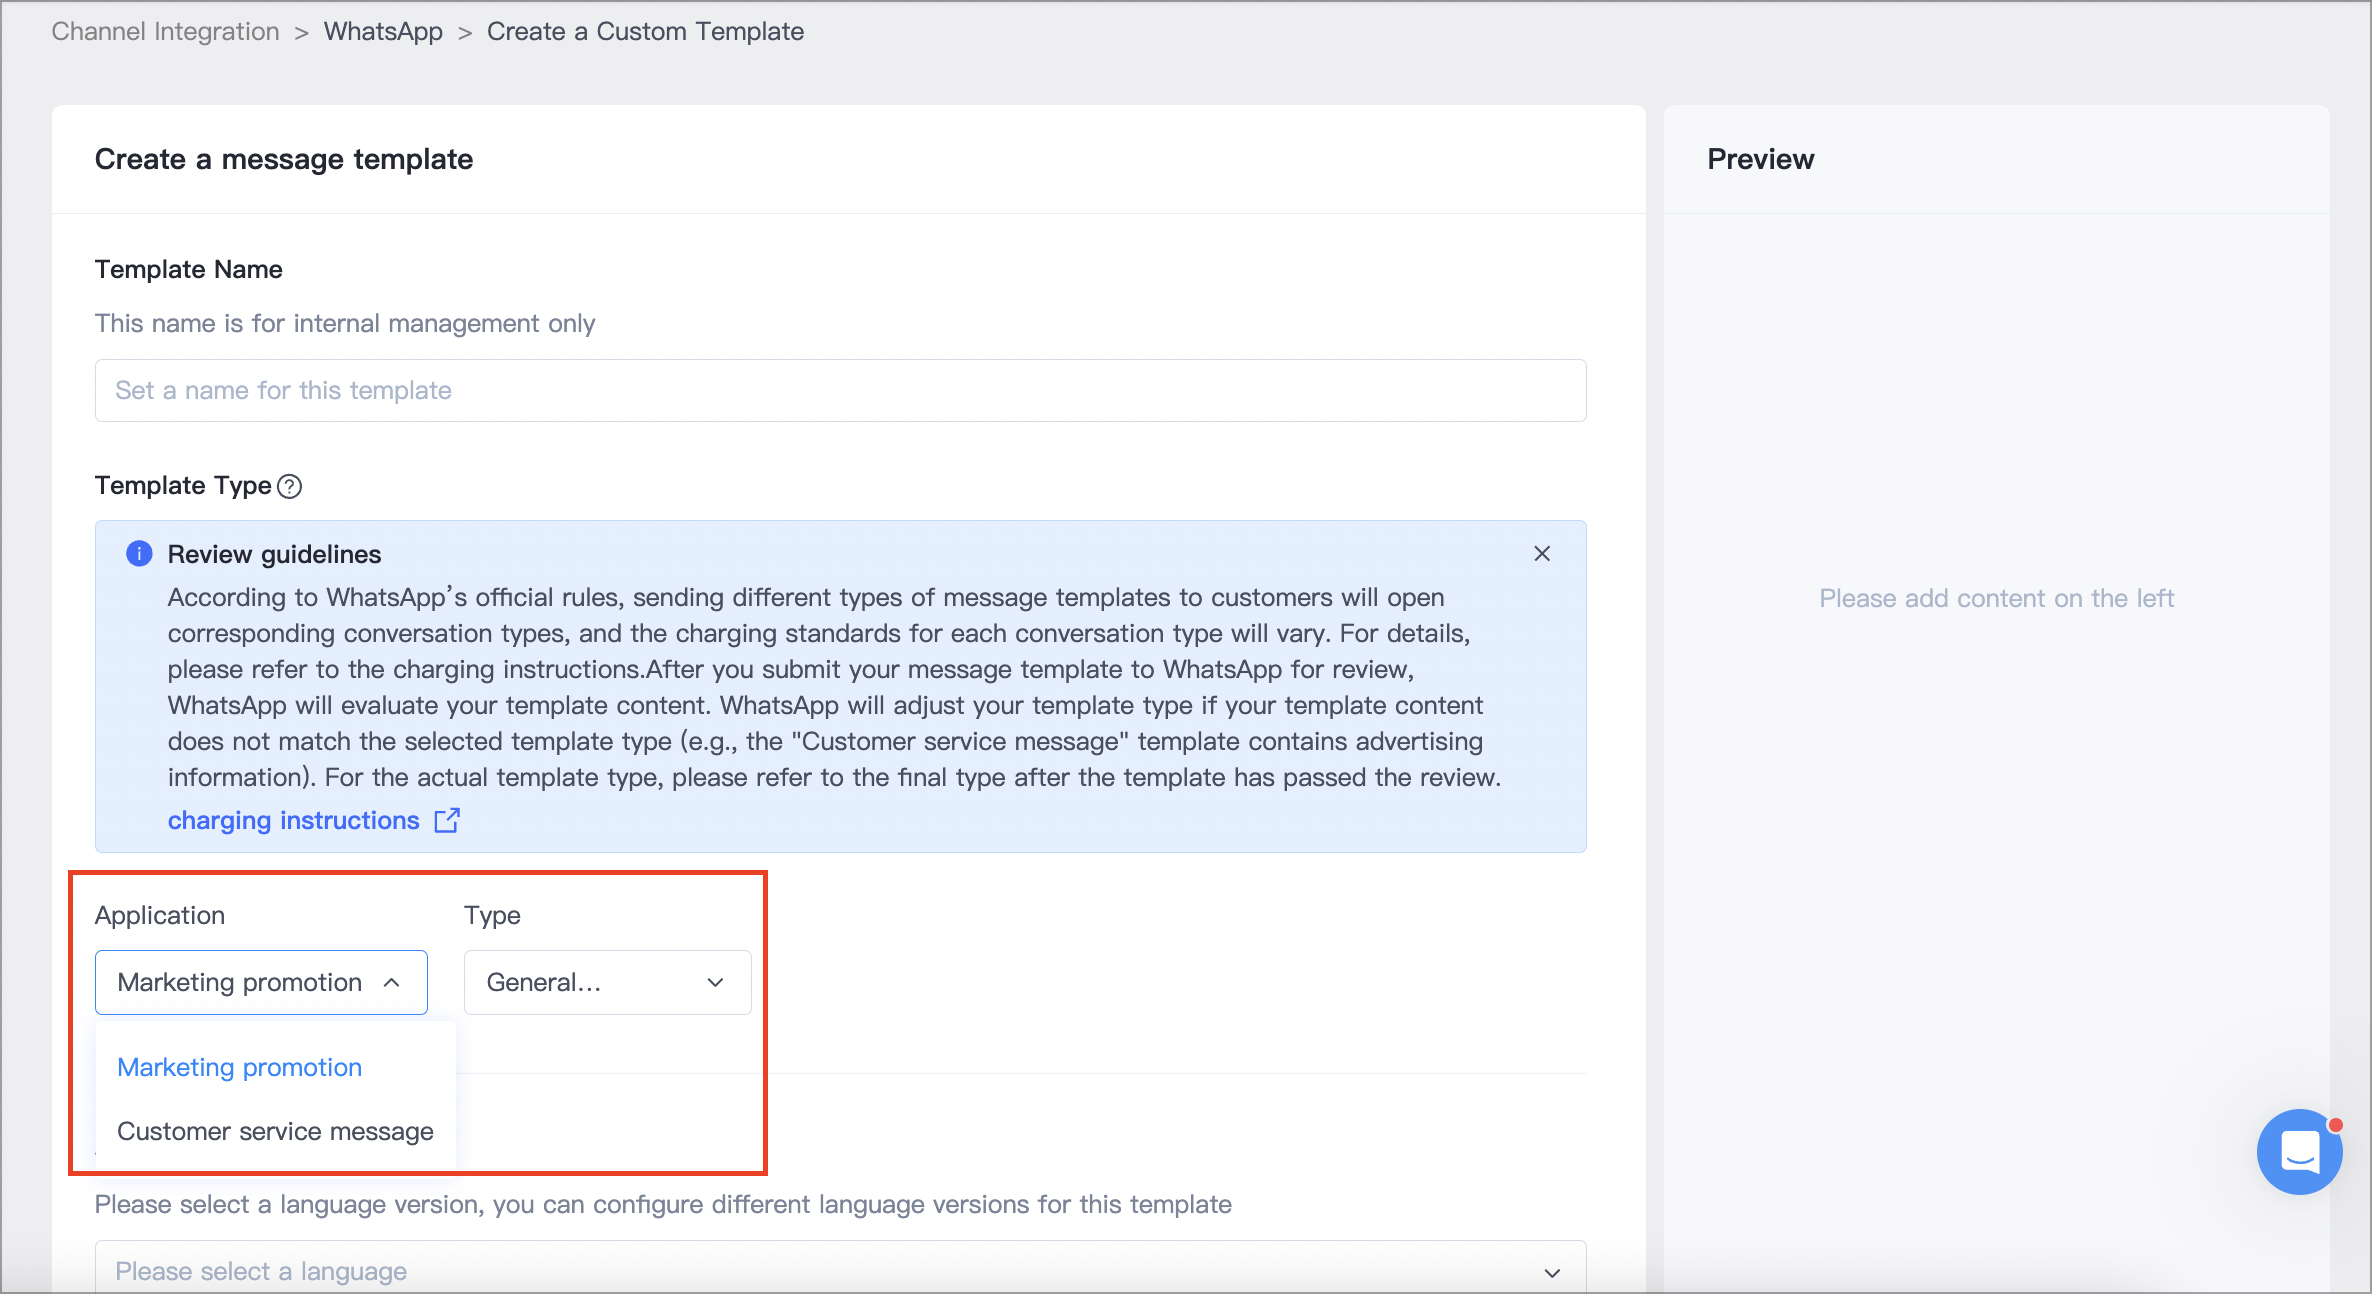
Task: Expand the Type dropdown showing General
Action: [x=607, y=982]
